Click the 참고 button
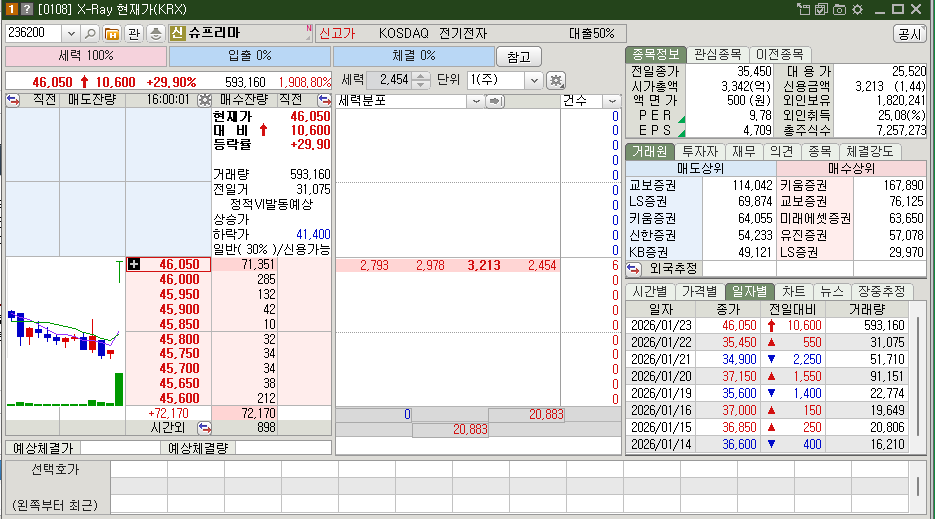Screen dimensions: 935x519 [x=519, y=57]
